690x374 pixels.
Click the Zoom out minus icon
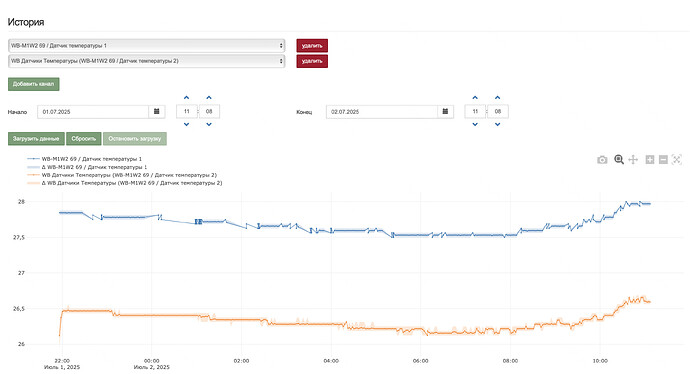coord(663,159)
